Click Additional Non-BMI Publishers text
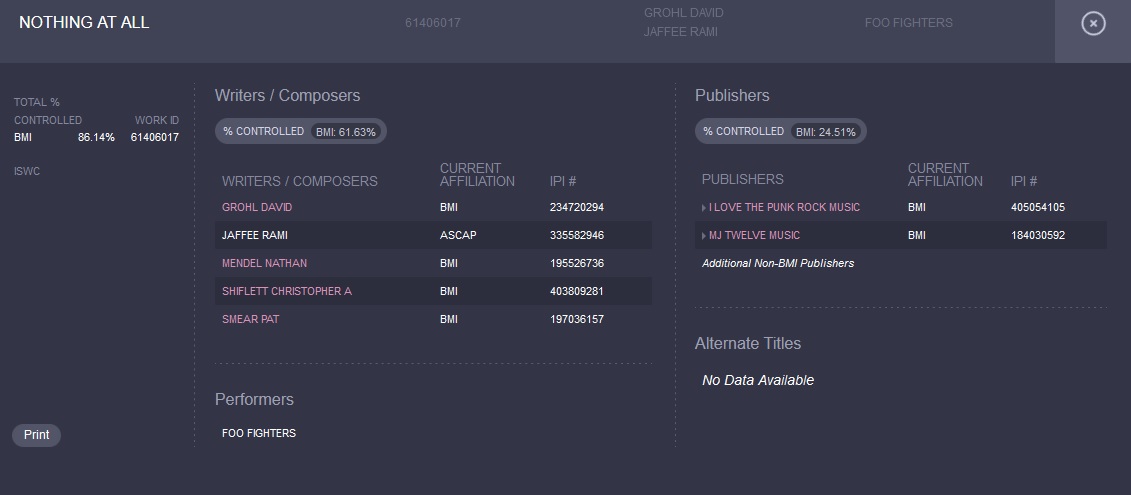This screenshot has height=495, width=1131. (778, 263)
